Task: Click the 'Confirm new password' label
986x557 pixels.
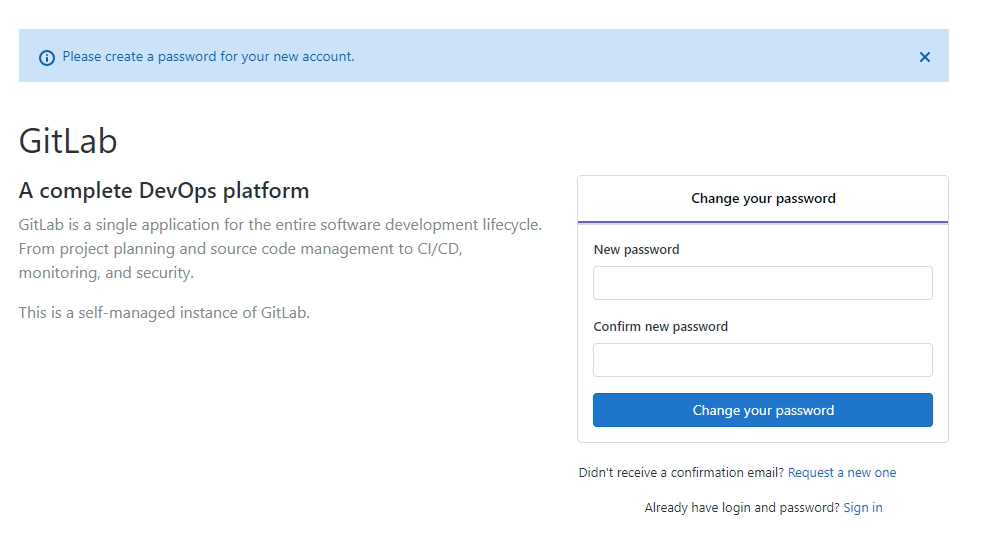Action: [x=660, y=326]
